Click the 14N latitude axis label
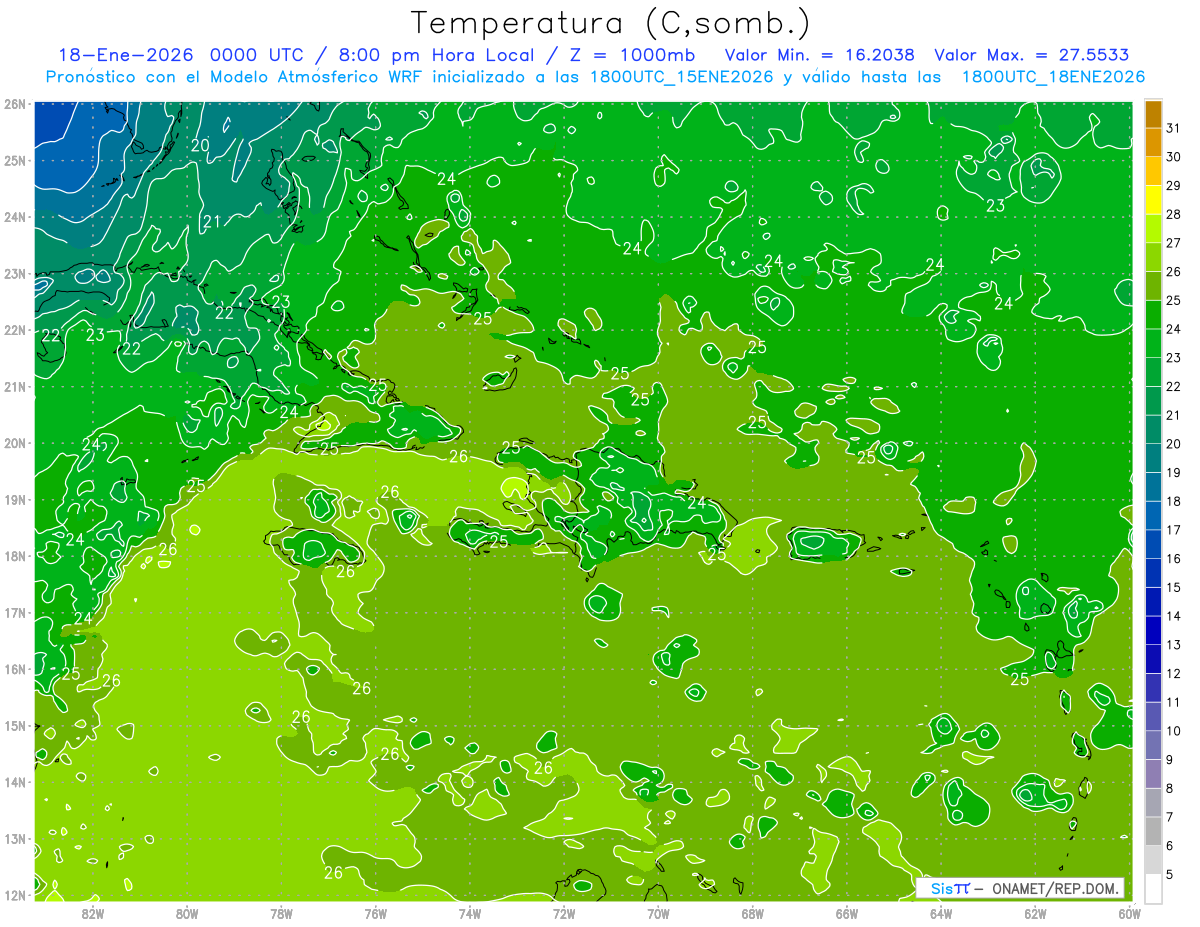 pyautogui.click(x=14, y=782)
